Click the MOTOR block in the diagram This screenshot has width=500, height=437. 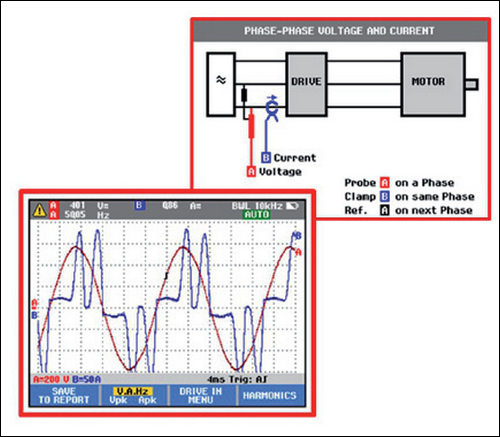pyautogui.click(x=433, y=84)
